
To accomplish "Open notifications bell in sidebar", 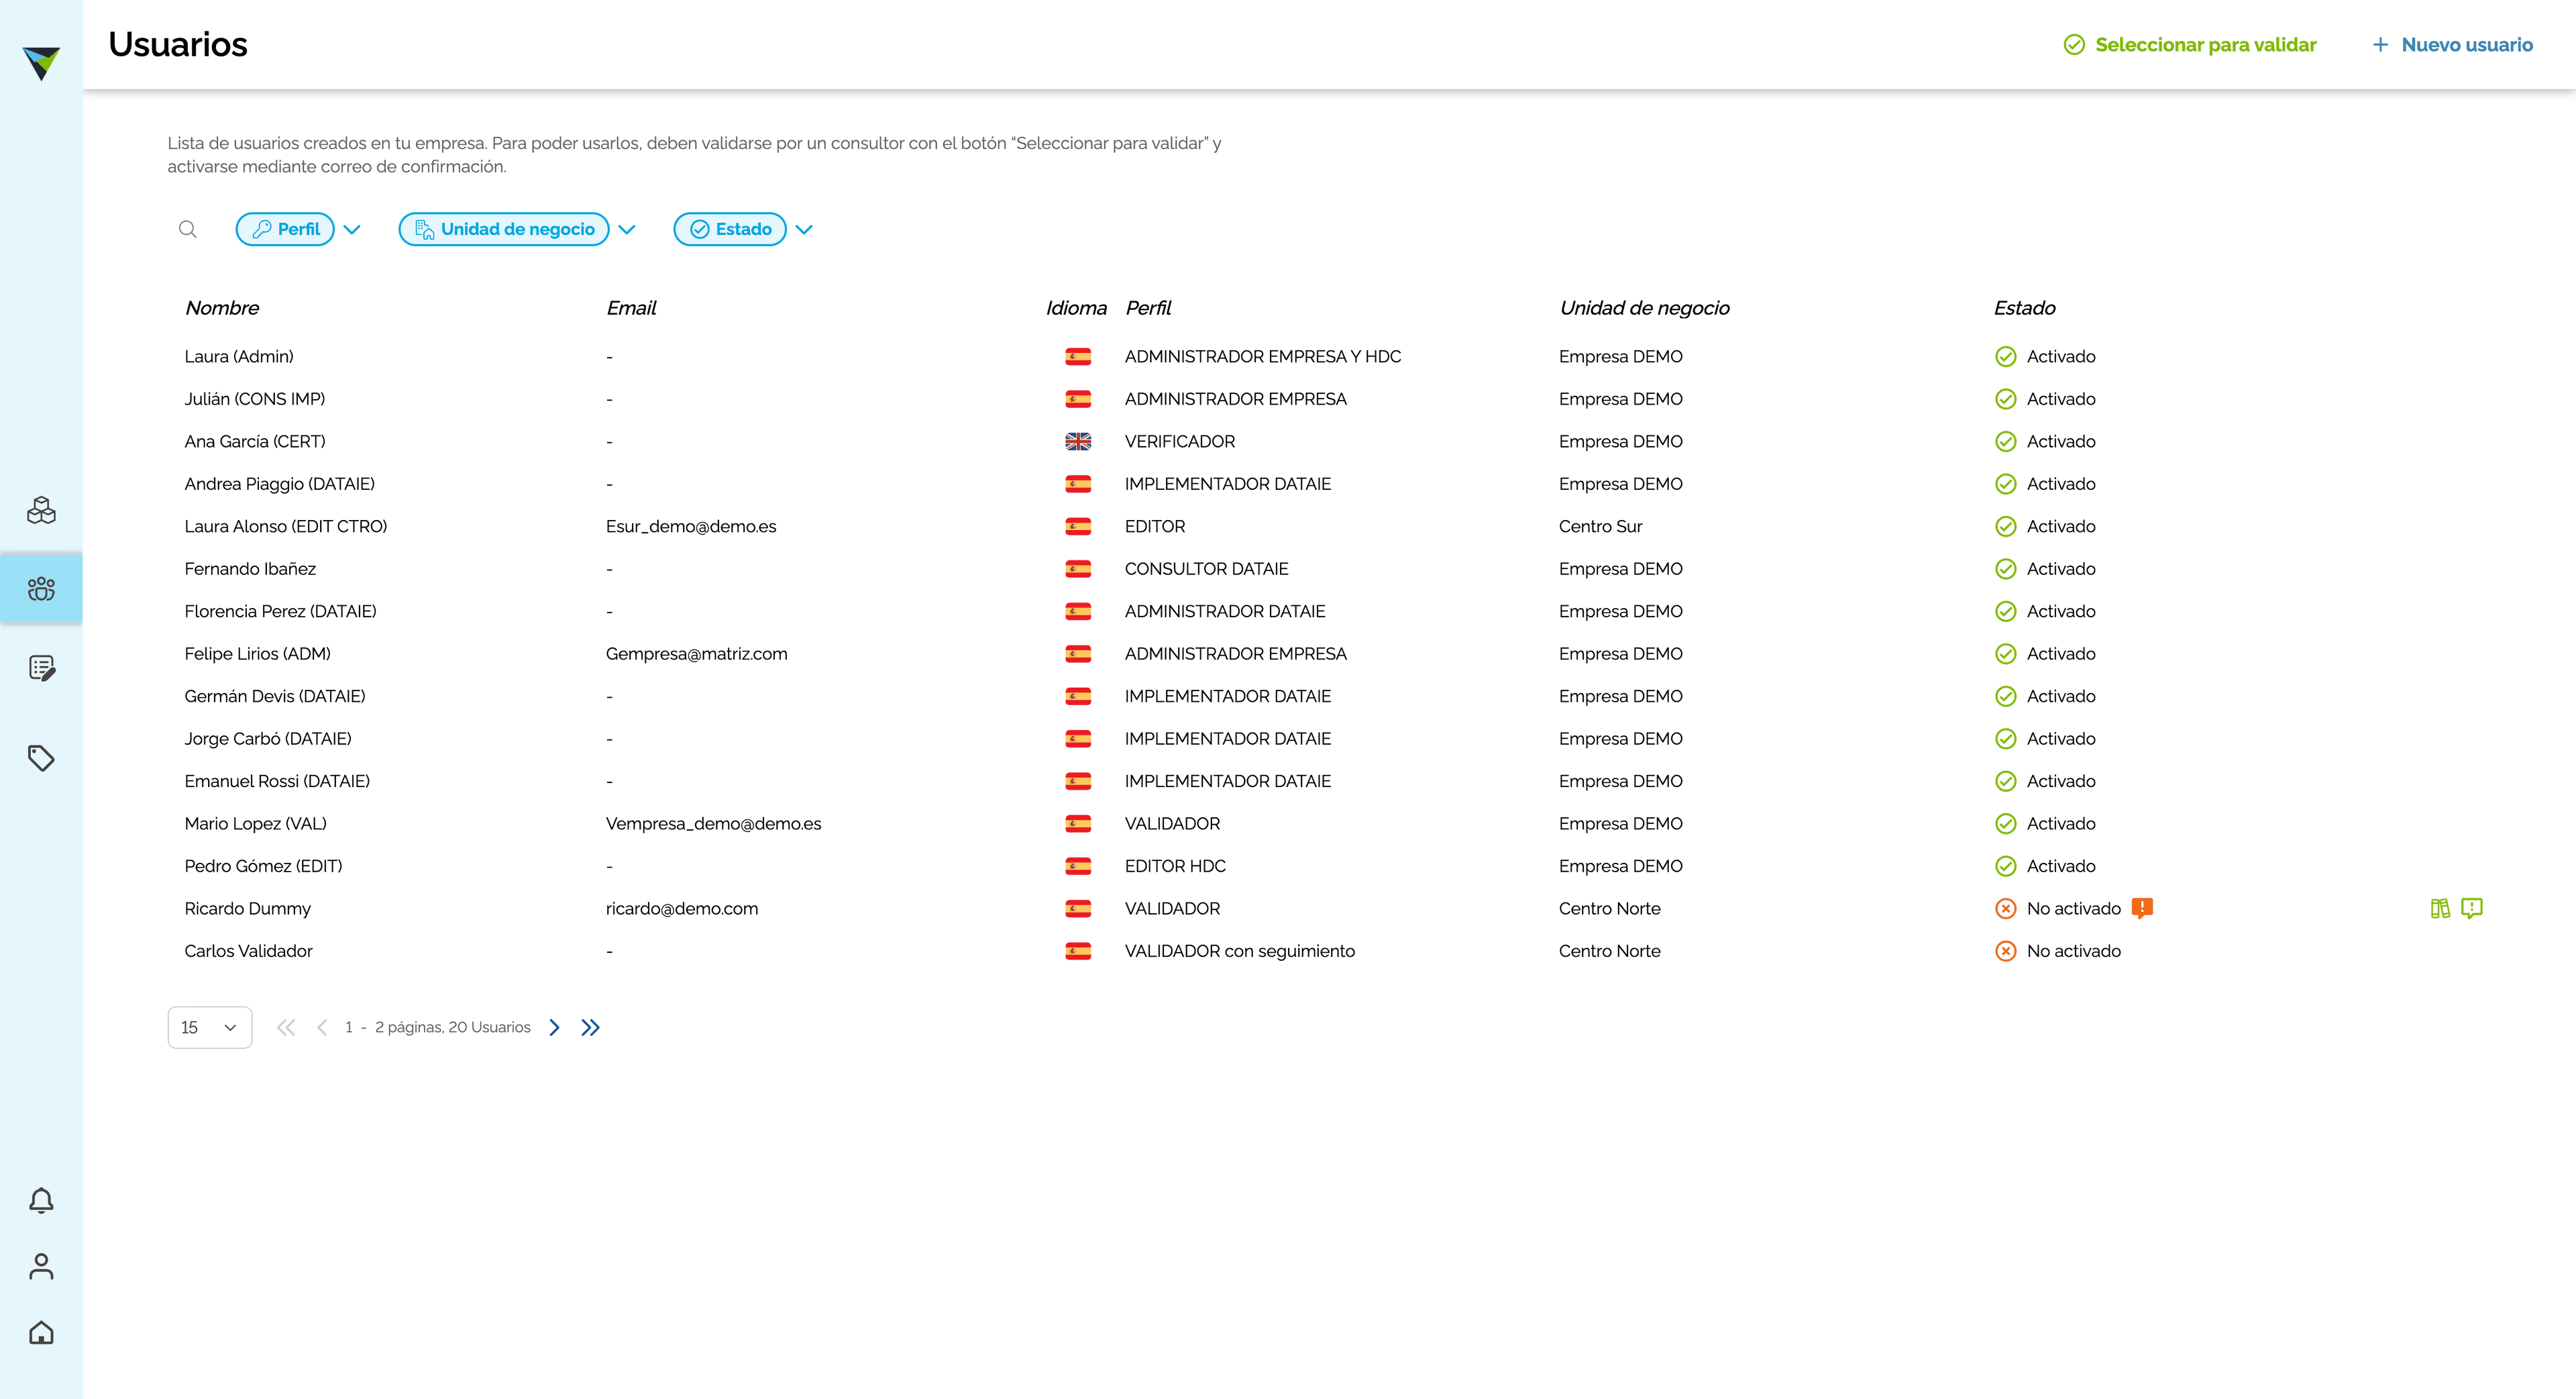I will coord(41,1200).
